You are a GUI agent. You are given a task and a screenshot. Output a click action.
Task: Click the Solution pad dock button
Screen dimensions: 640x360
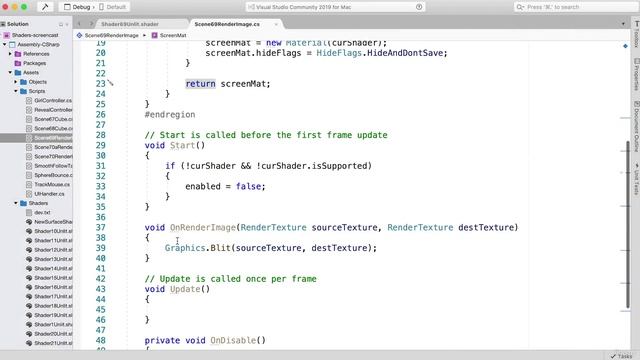[x=61, y=24]
